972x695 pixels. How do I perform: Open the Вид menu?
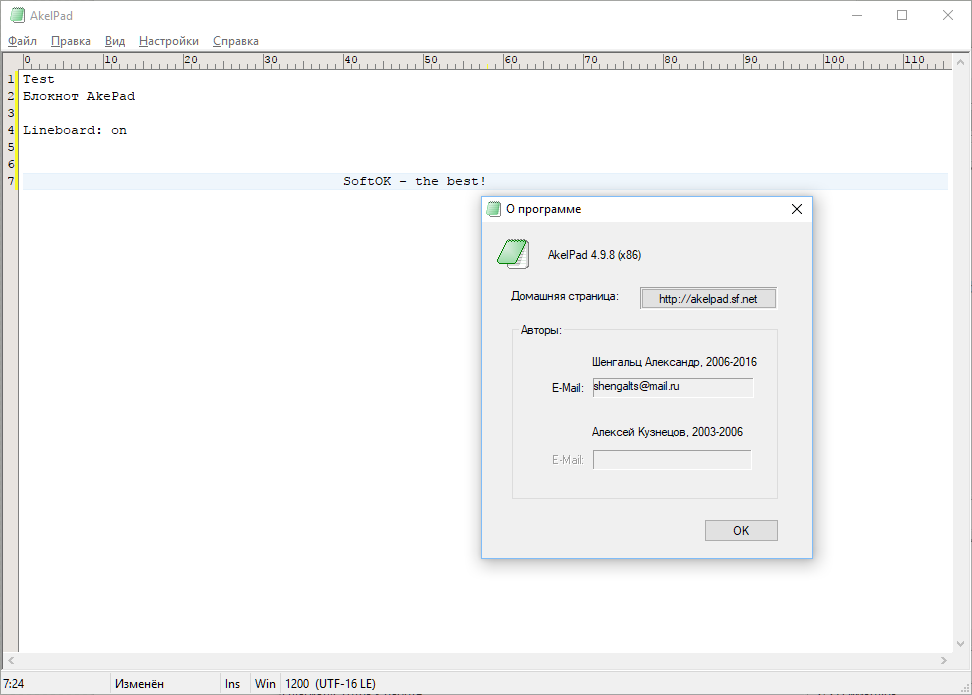pos(115,41)
